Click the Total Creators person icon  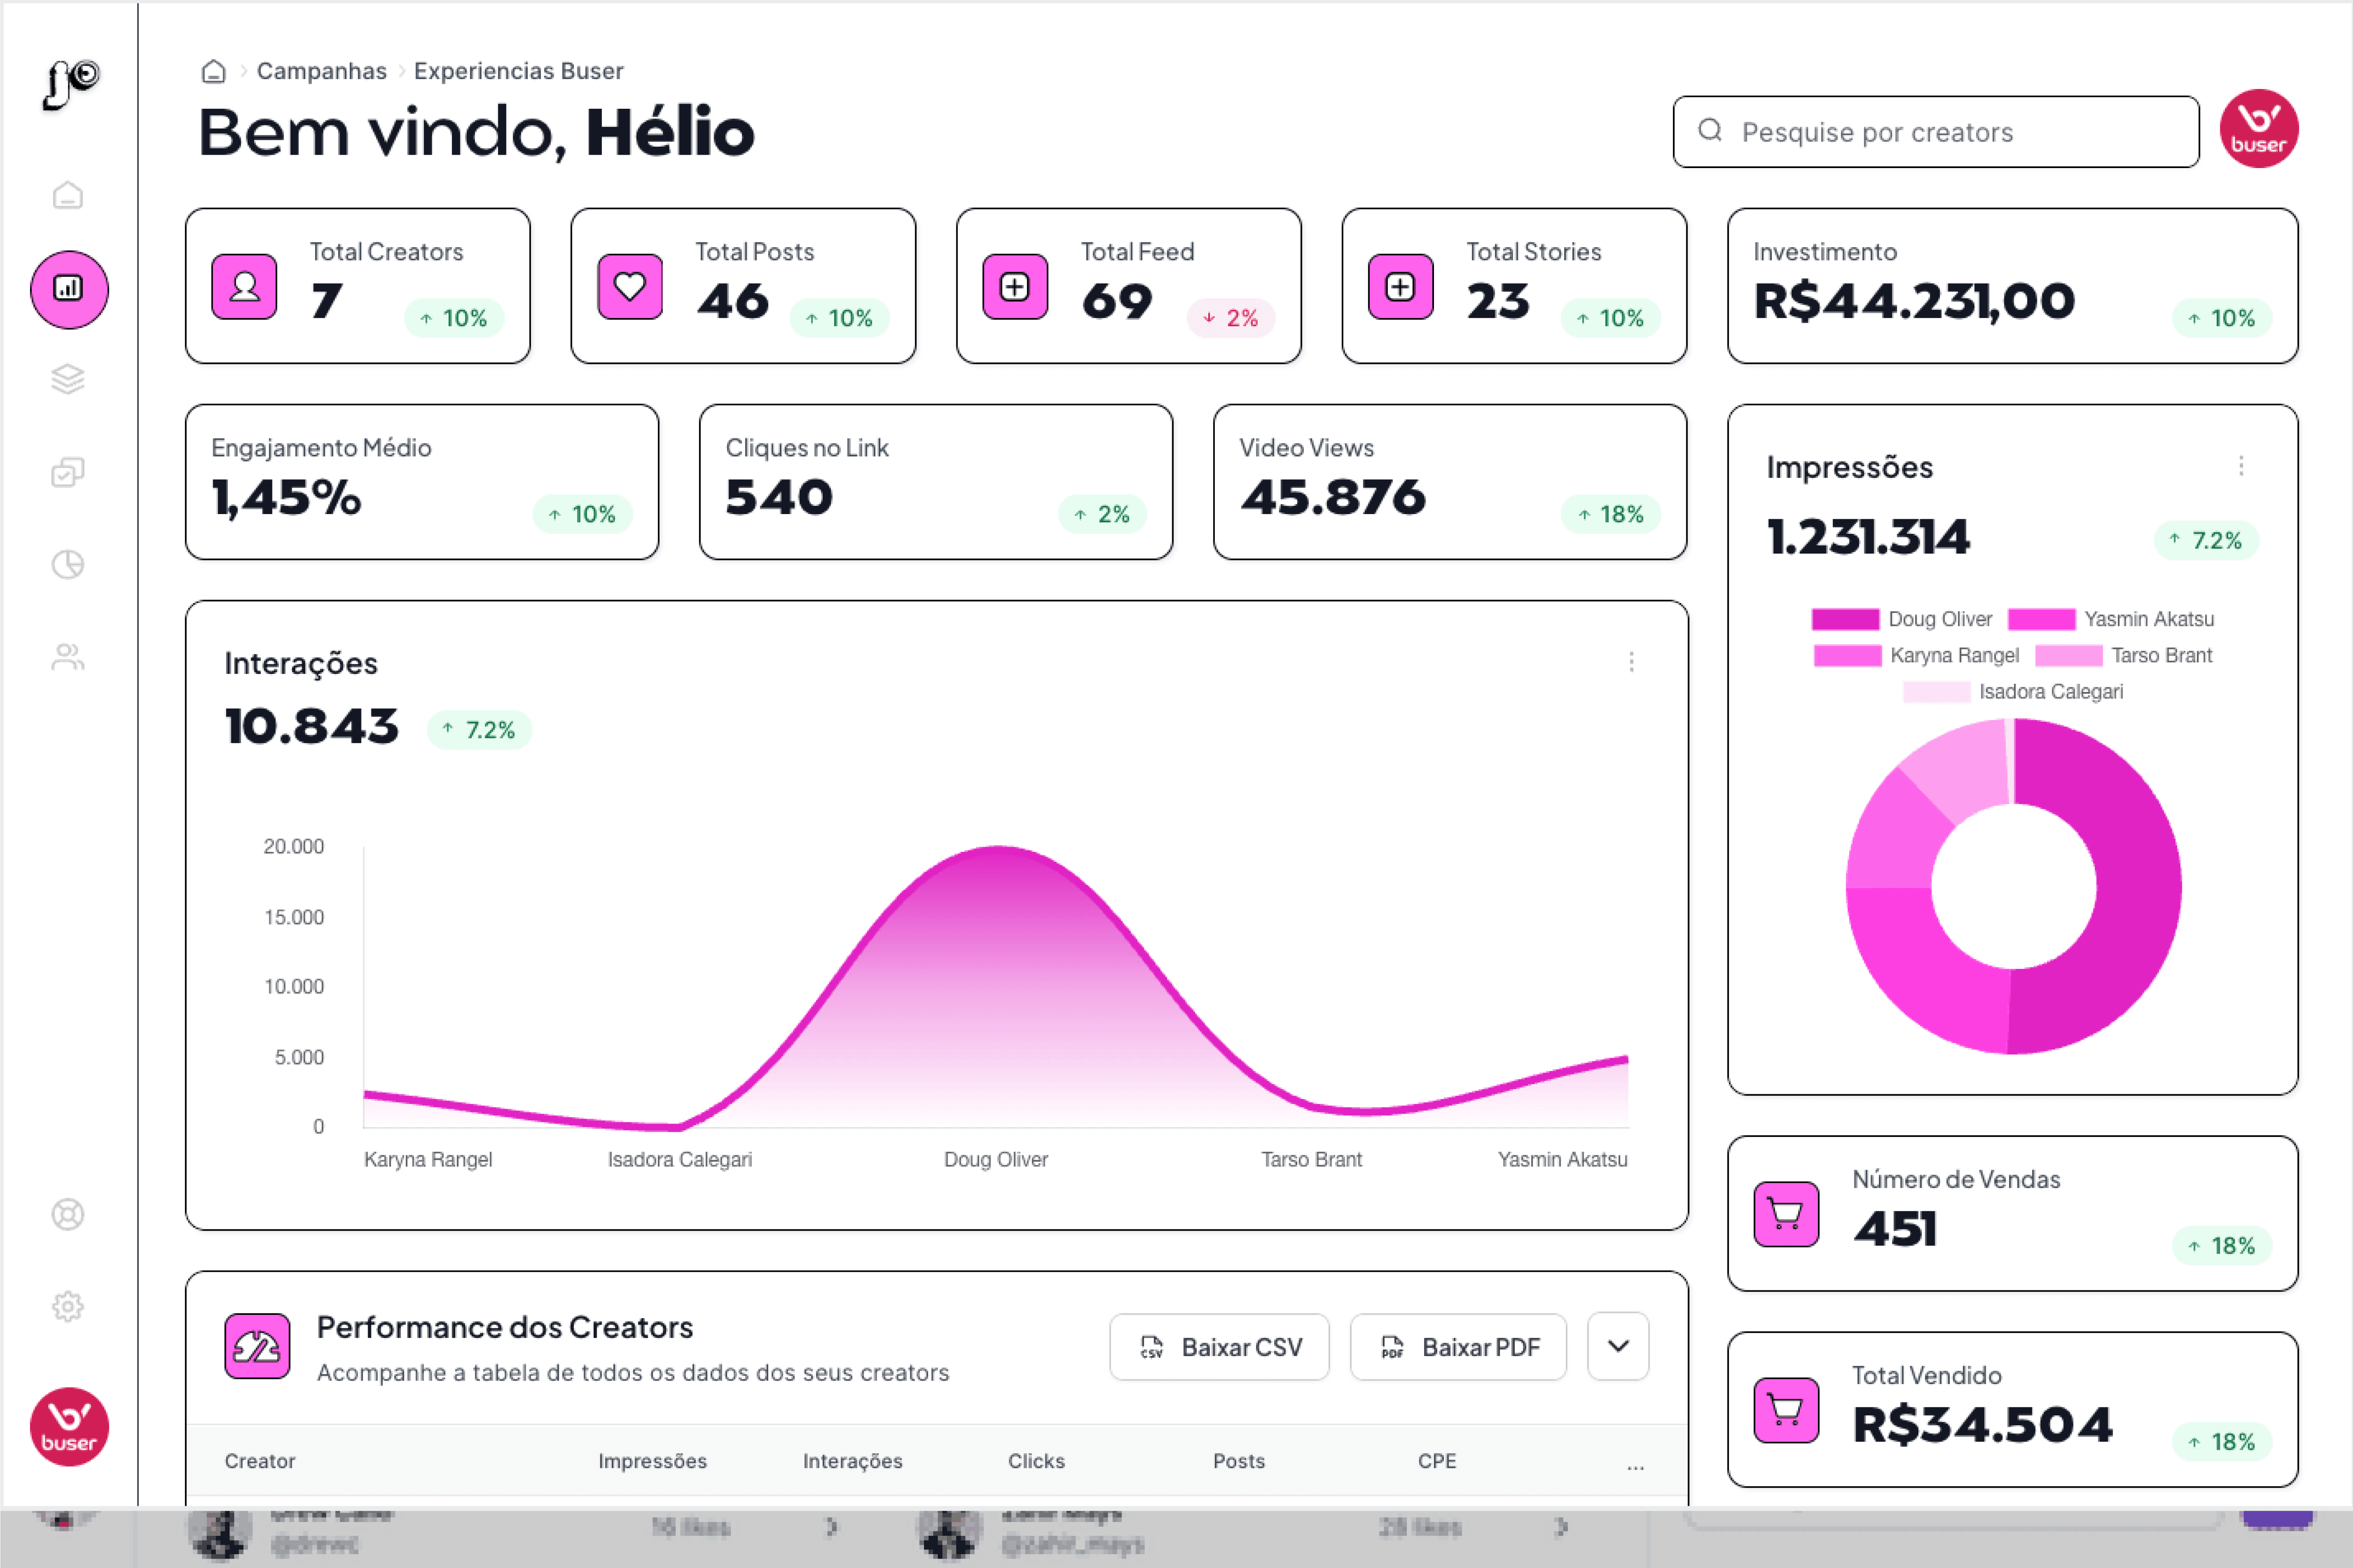245,287
